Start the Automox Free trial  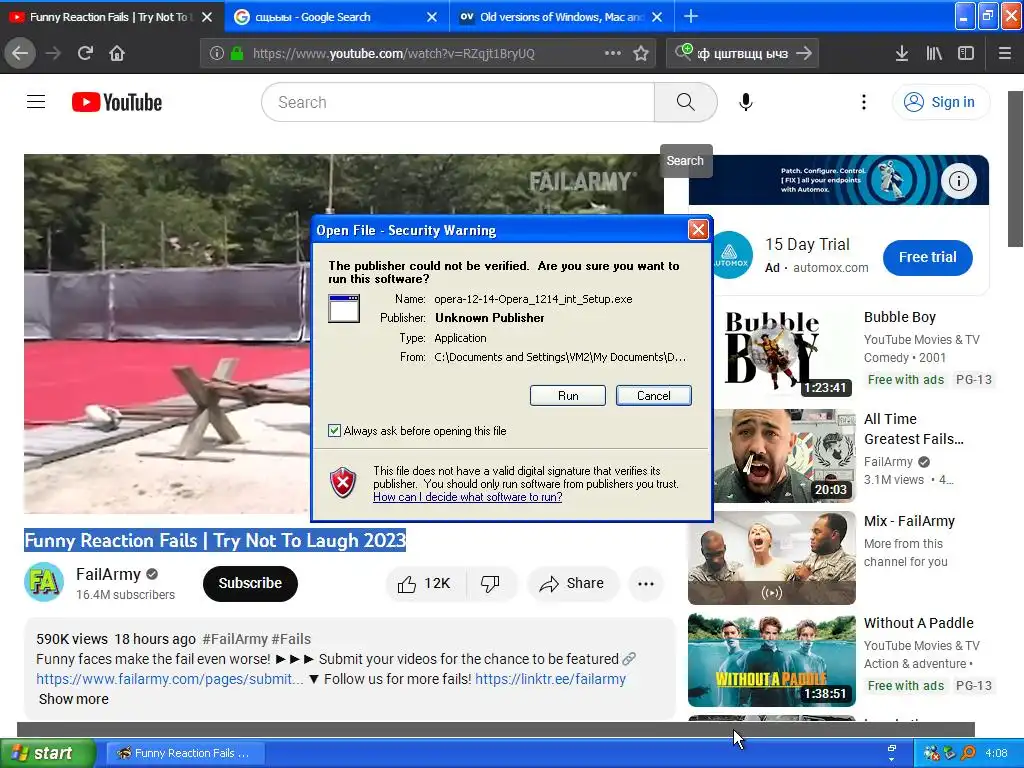tap(927, 257)
